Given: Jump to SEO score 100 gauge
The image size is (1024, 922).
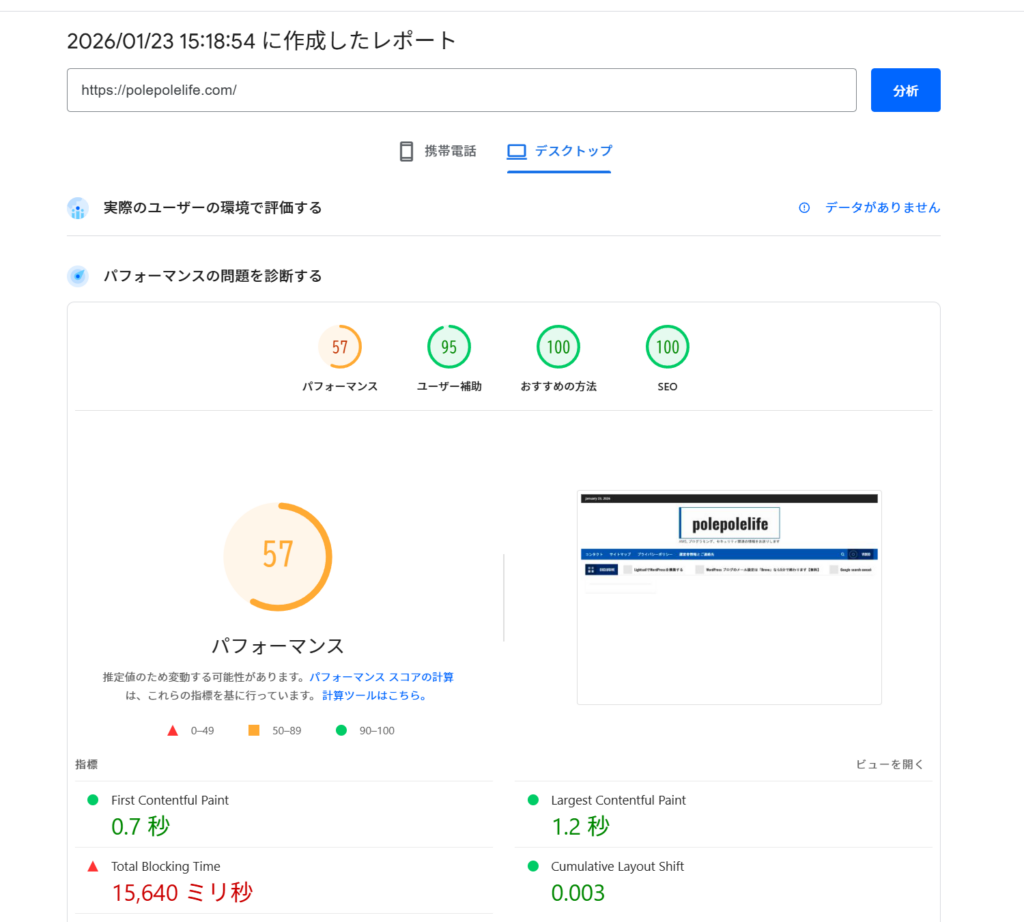Looking at the screenshot, I should tap(667, 347).
